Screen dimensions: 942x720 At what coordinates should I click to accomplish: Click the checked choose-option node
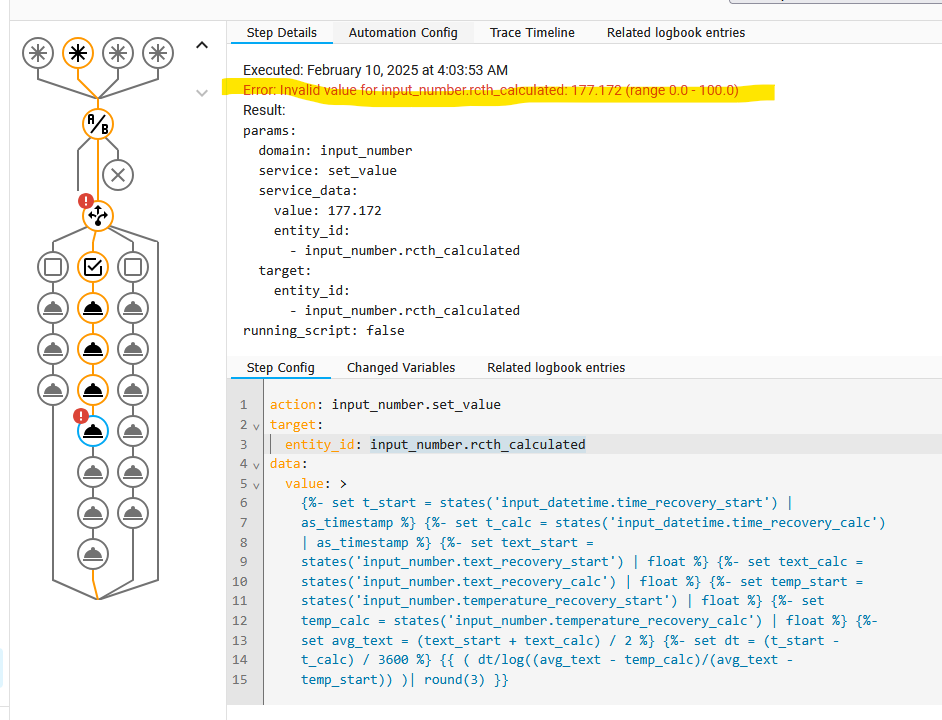point(93,267)
